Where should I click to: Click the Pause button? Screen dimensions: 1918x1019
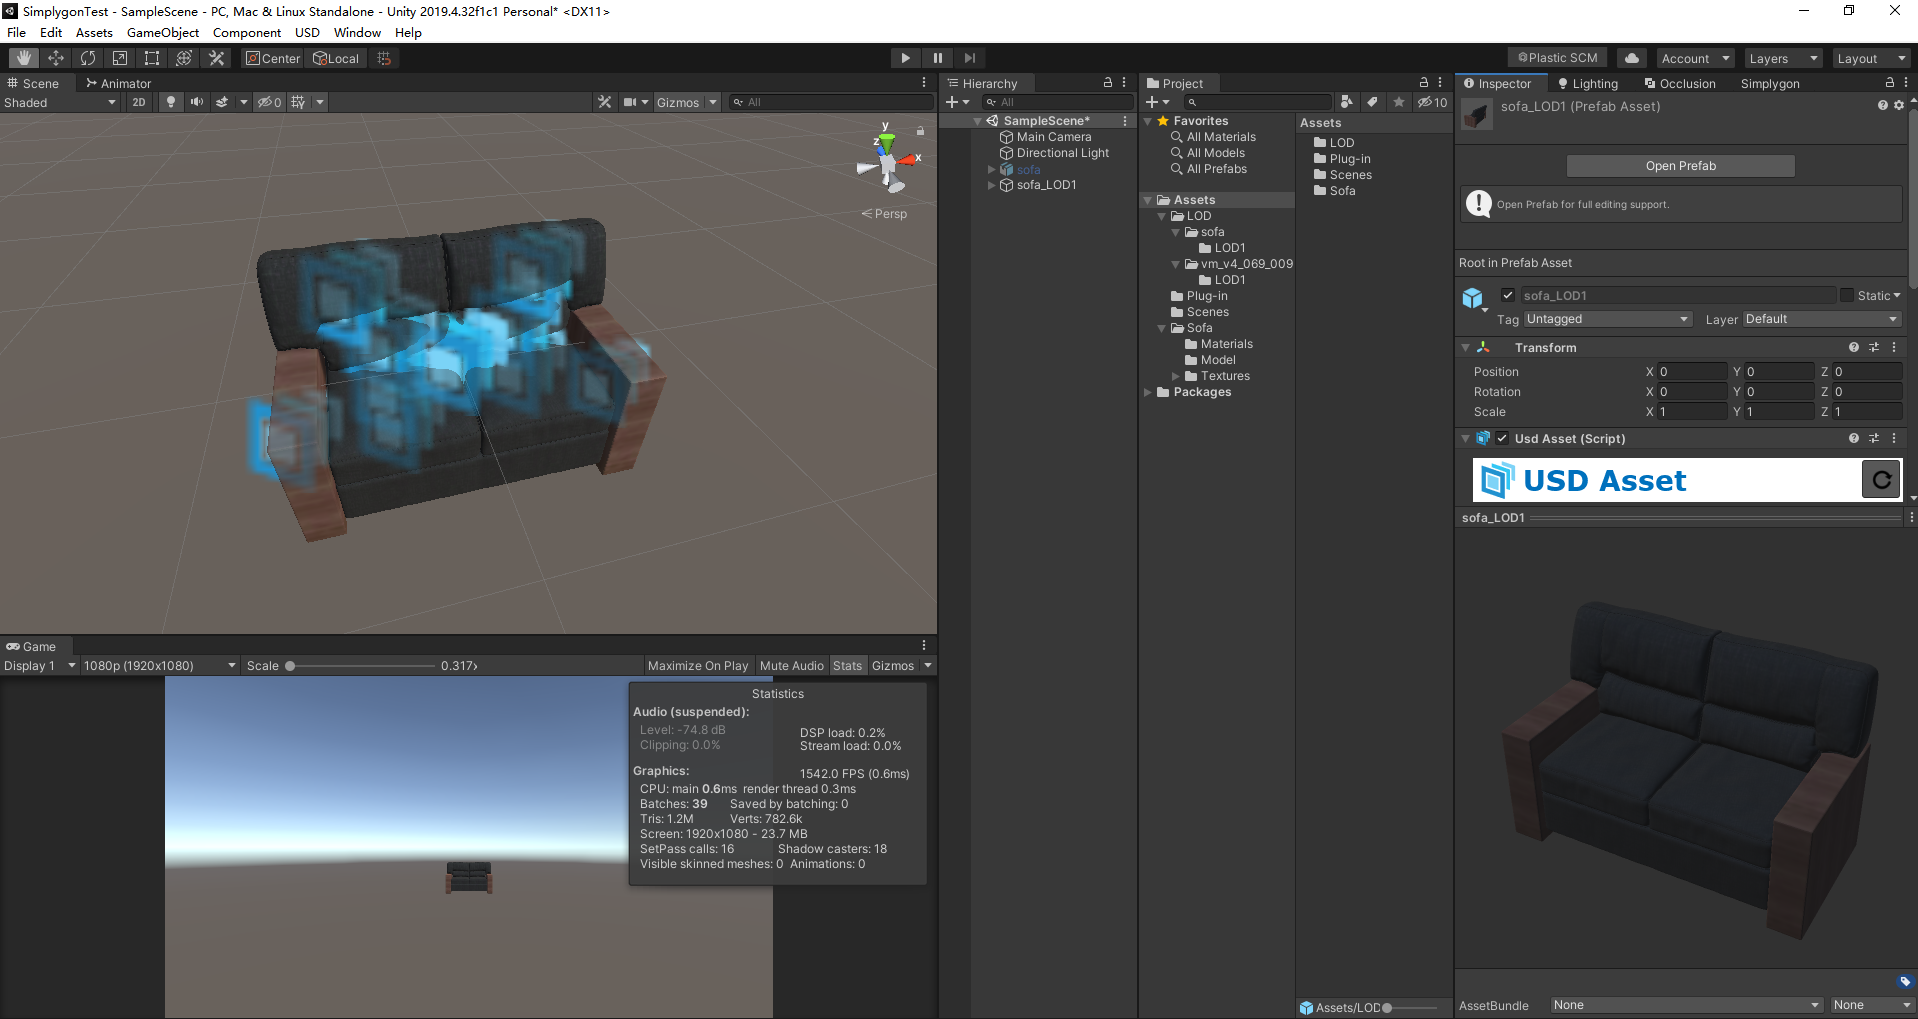937,58
